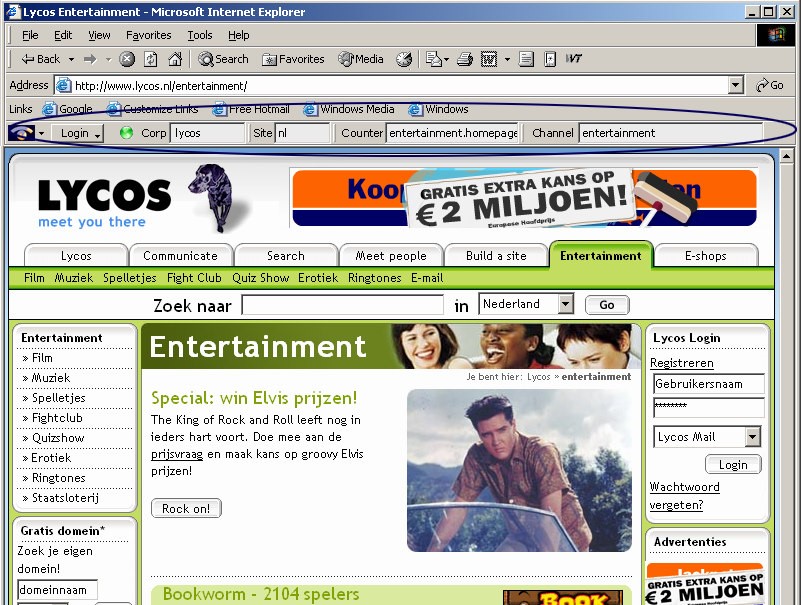Print the page with printer icon
The height and width of the screenshot is (605, 801).
coord(464,59)
